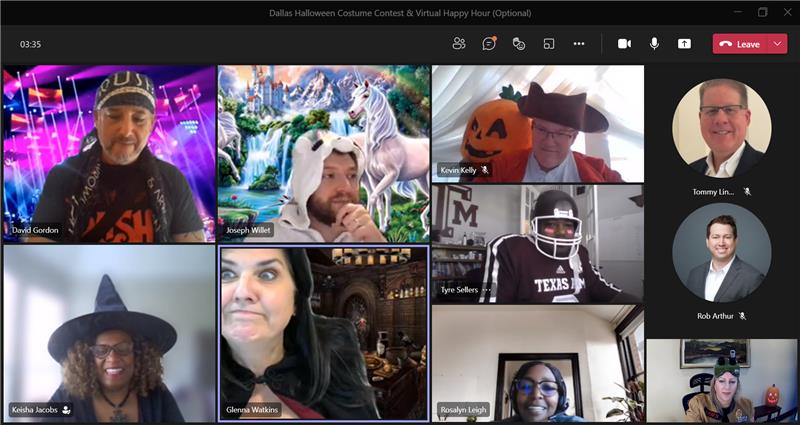Click the Share content tray icon
The height and width of the screenshot is (425, 800).
coord(684,44)
